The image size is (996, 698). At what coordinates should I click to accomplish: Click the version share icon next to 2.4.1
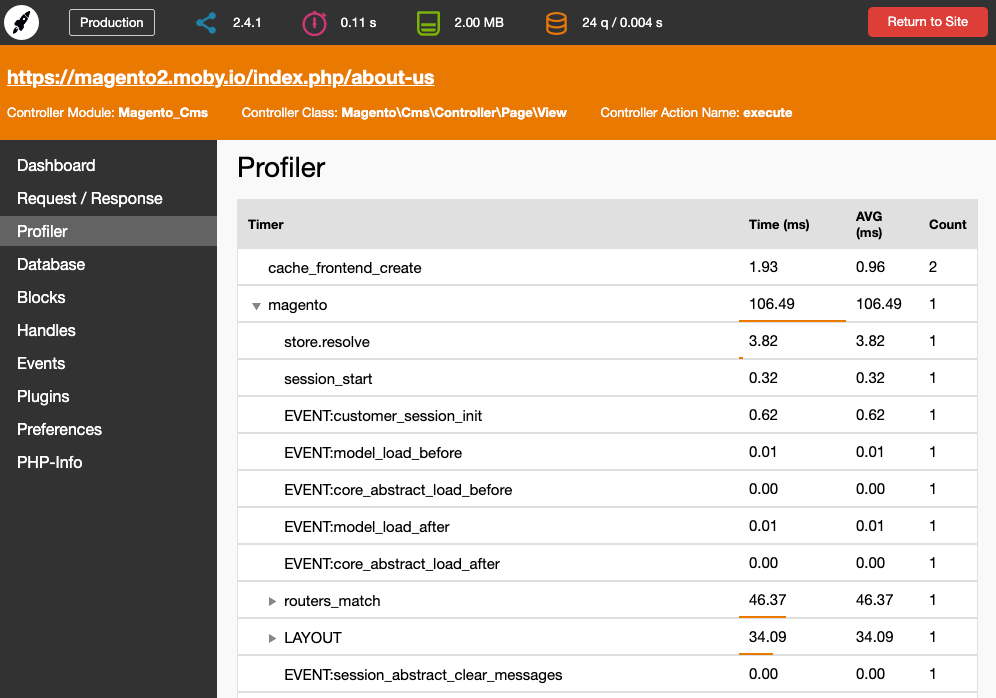coord(206,23)
